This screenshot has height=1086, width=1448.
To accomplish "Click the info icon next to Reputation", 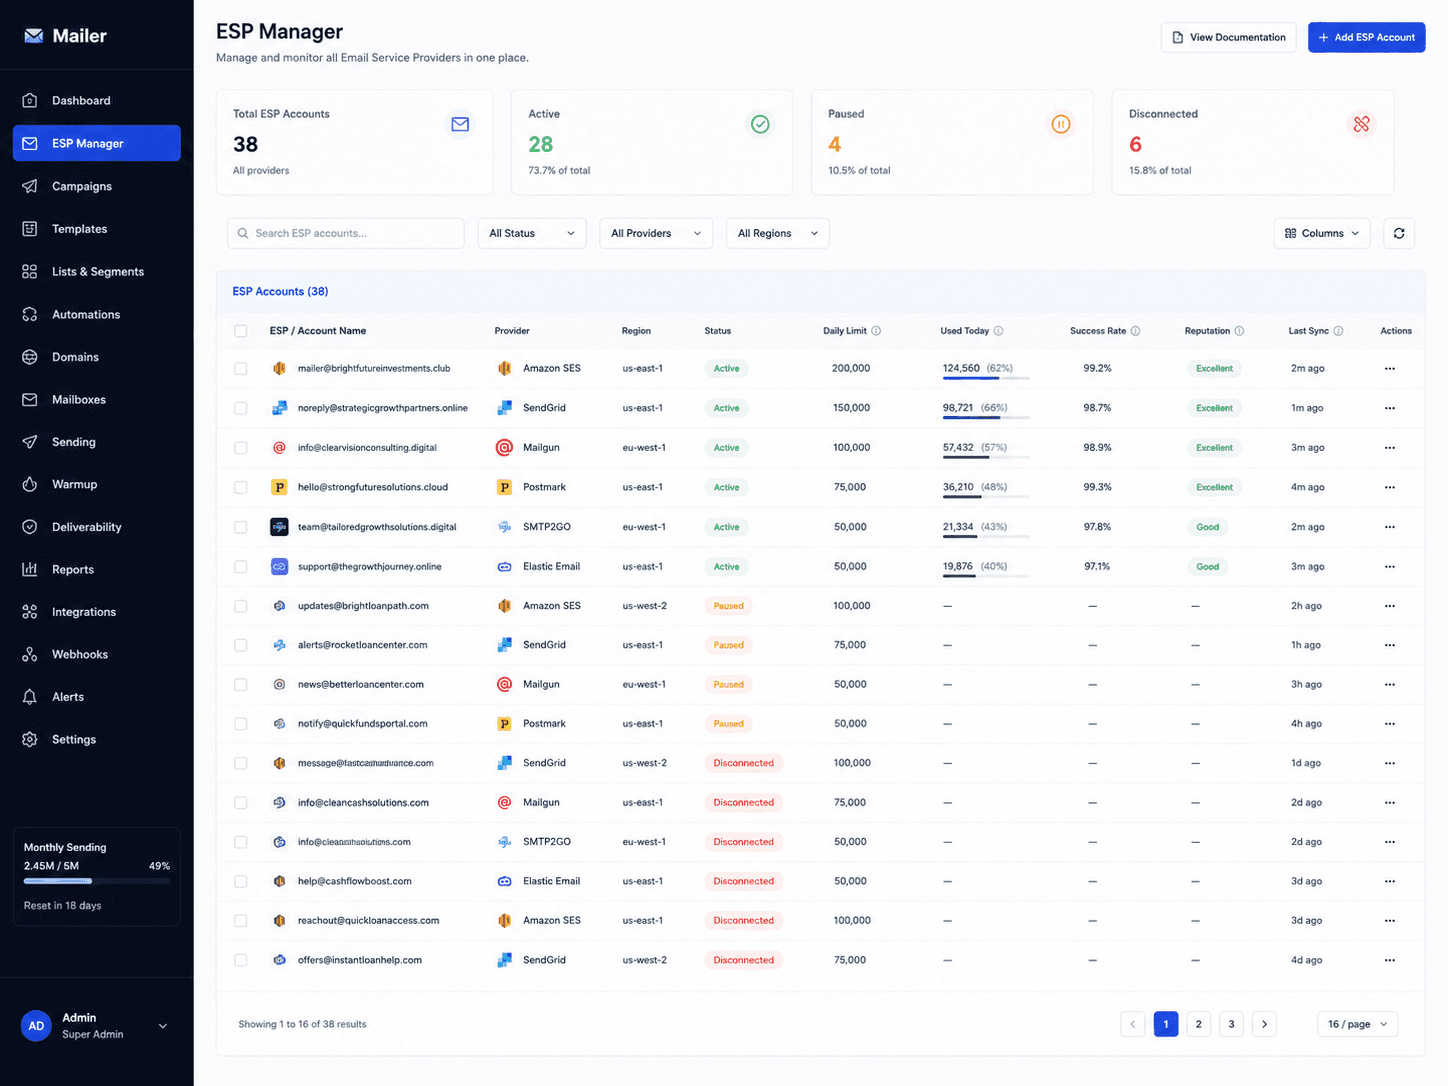I will click(1239, 331).
